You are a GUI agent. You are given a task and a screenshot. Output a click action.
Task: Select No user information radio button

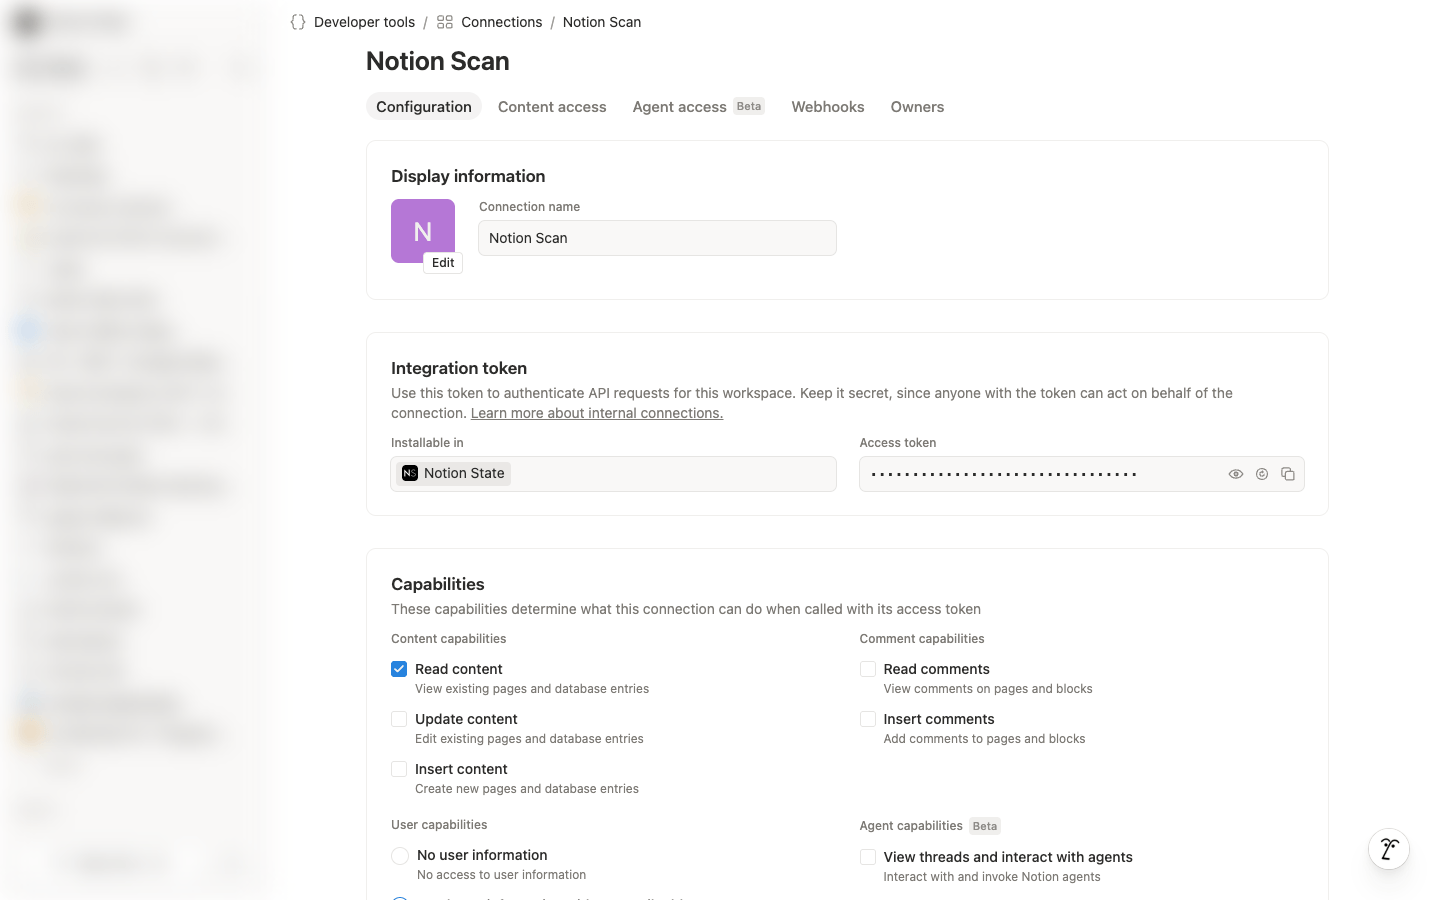click(x=400, y=856)
